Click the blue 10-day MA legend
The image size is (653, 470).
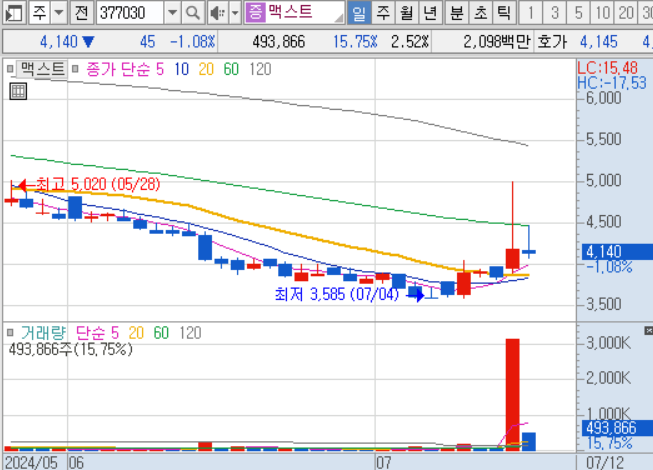click(x=181, y=69)
